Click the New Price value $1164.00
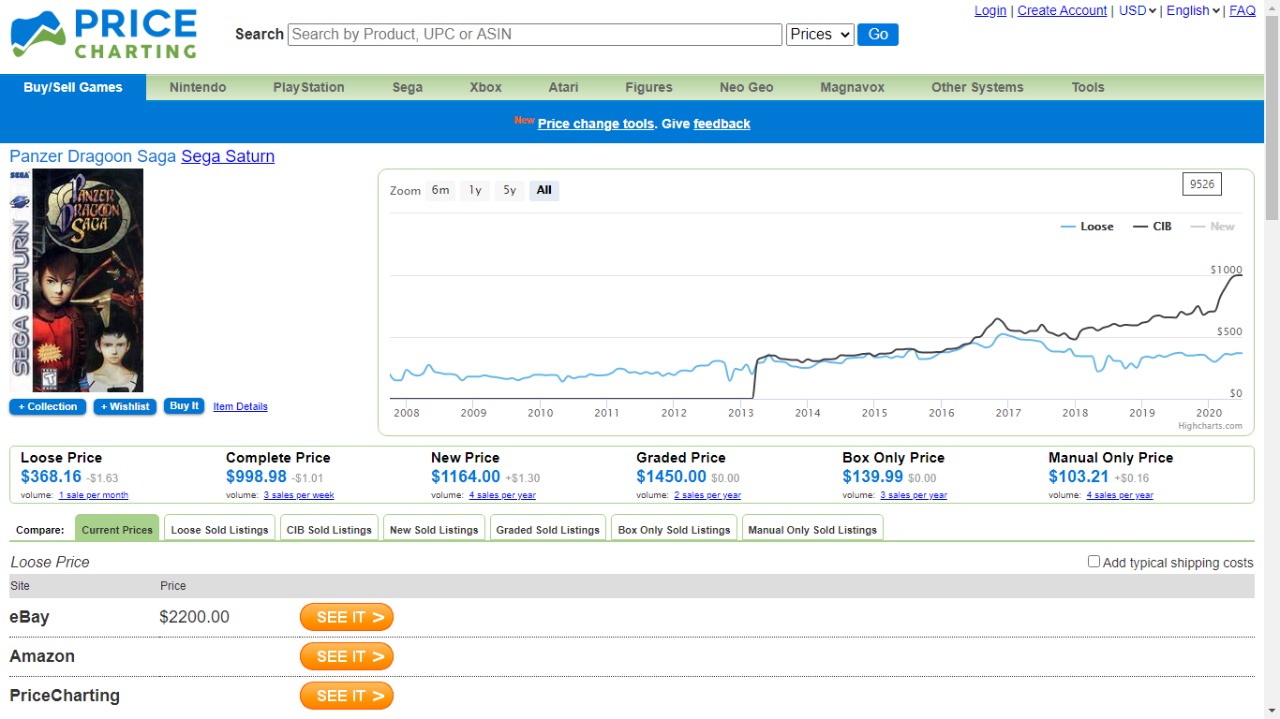Image resolution: width=1280 pixels, height=719 pixels. tap(466, 477)
